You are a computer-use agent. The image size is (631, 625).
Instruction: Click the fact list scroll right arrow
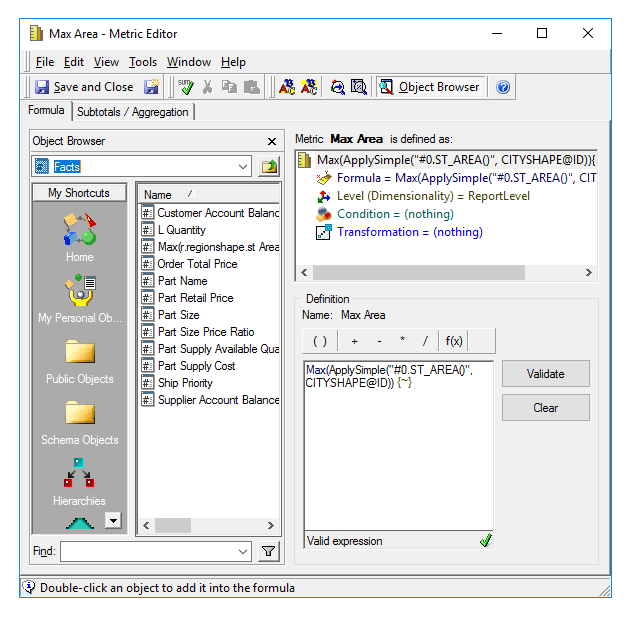(x=271, y=525)
